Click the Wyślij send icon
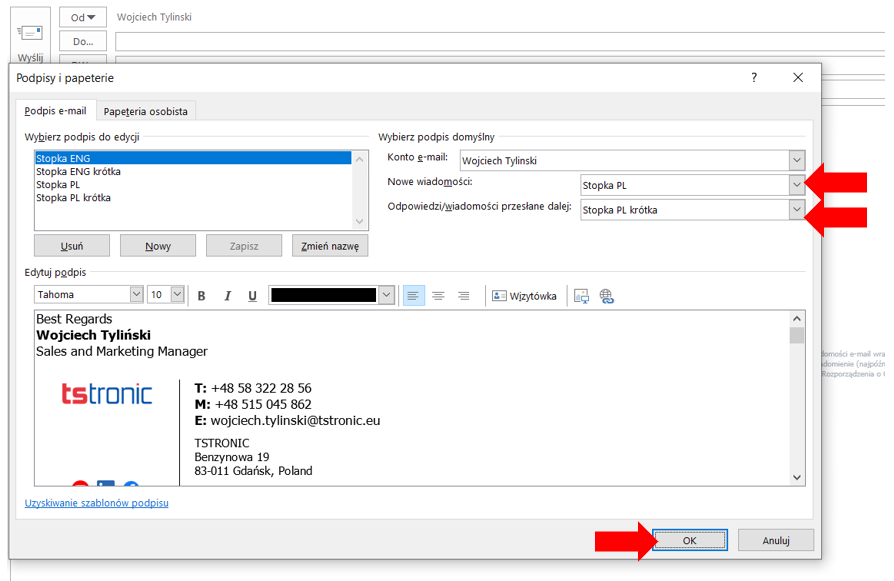 click(x=31, y=34)
